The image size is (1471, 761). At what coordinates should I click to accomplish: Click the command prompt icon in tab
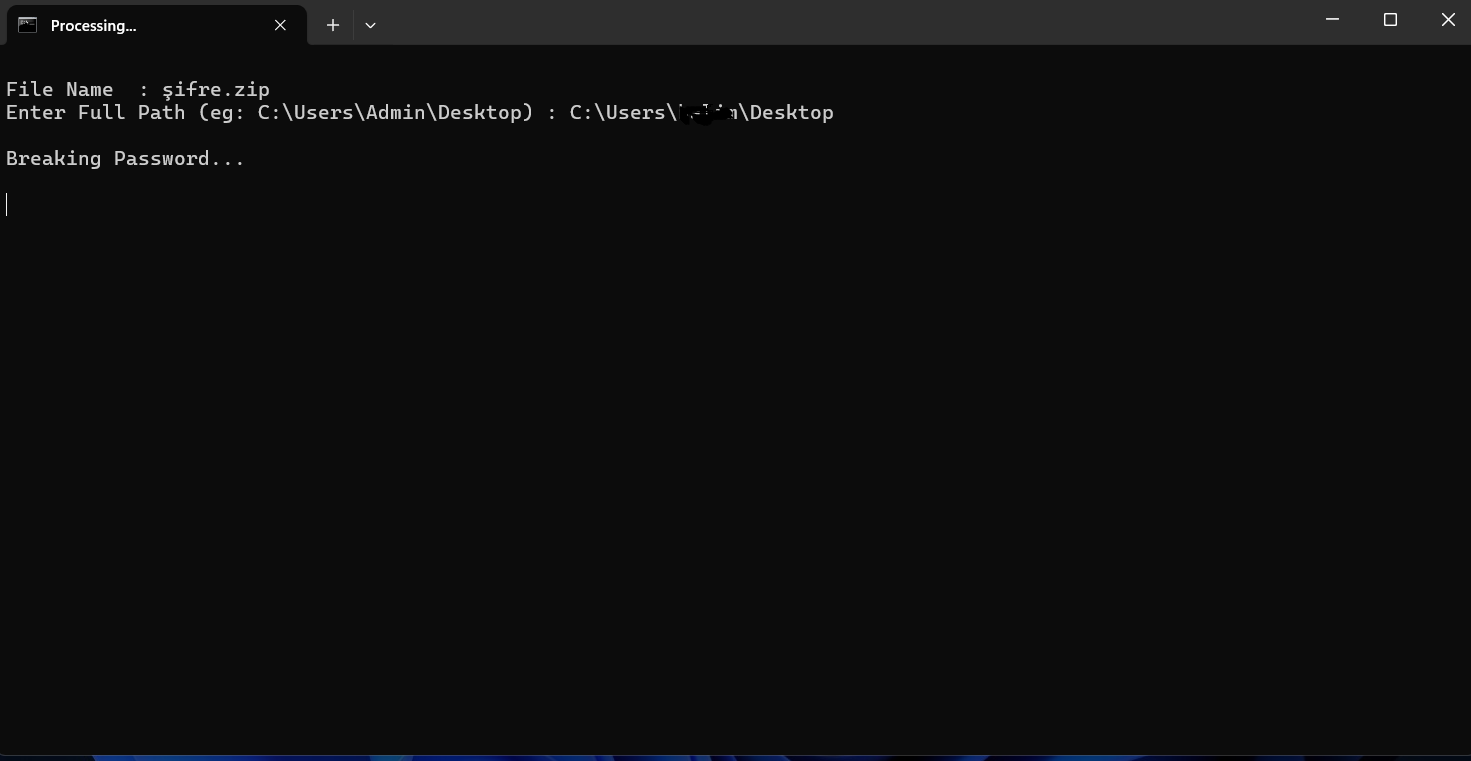point(28,25)
